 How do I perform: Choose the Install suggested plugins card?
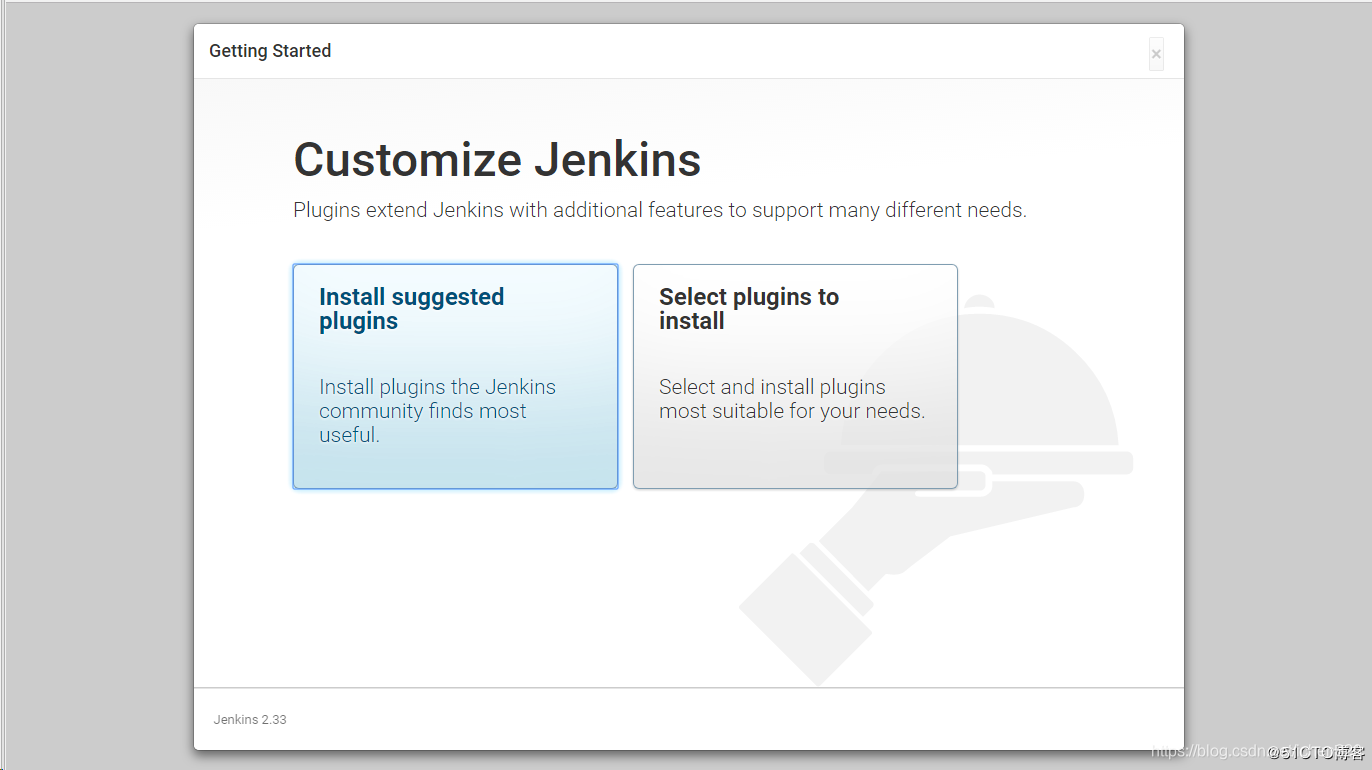[455, 376]
